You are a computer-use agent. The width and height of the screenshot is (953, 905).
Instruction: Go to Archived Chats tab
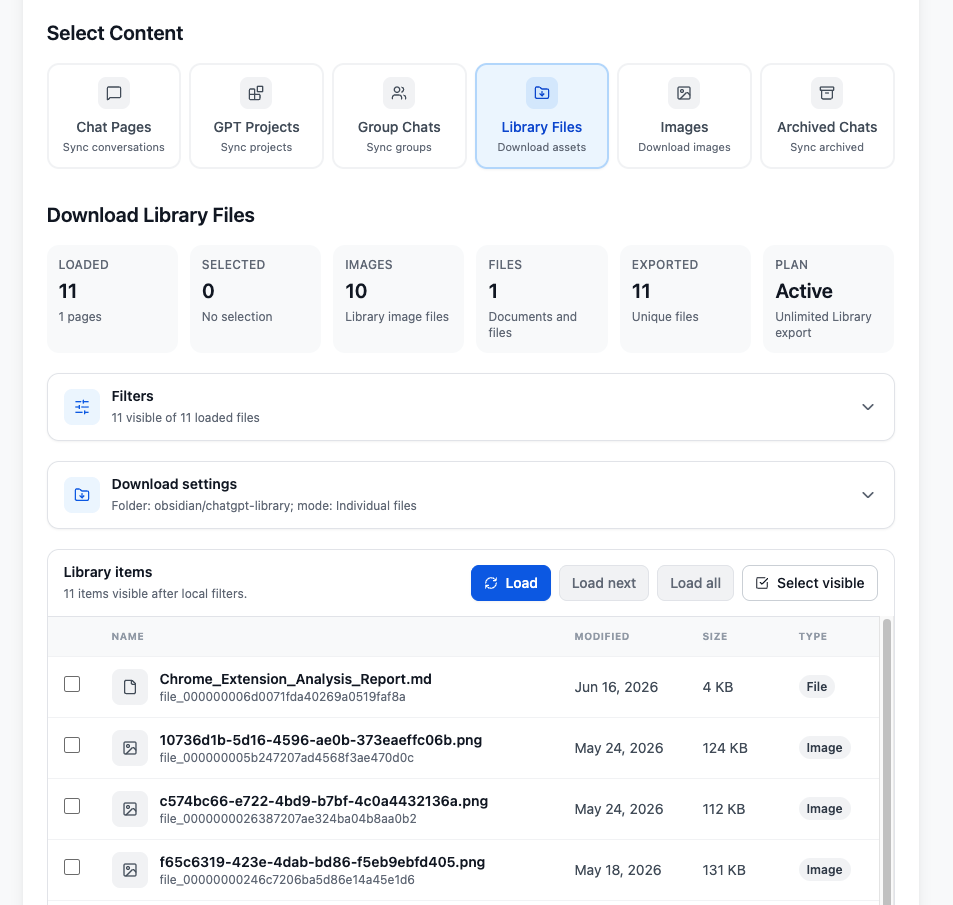827,116
